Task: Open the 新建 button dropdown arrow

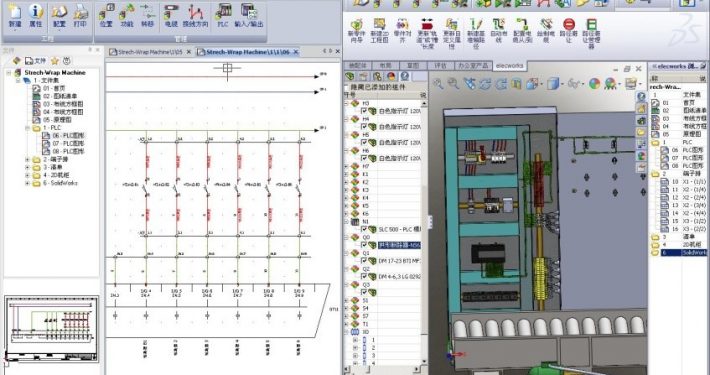Action: click(15, 30)
